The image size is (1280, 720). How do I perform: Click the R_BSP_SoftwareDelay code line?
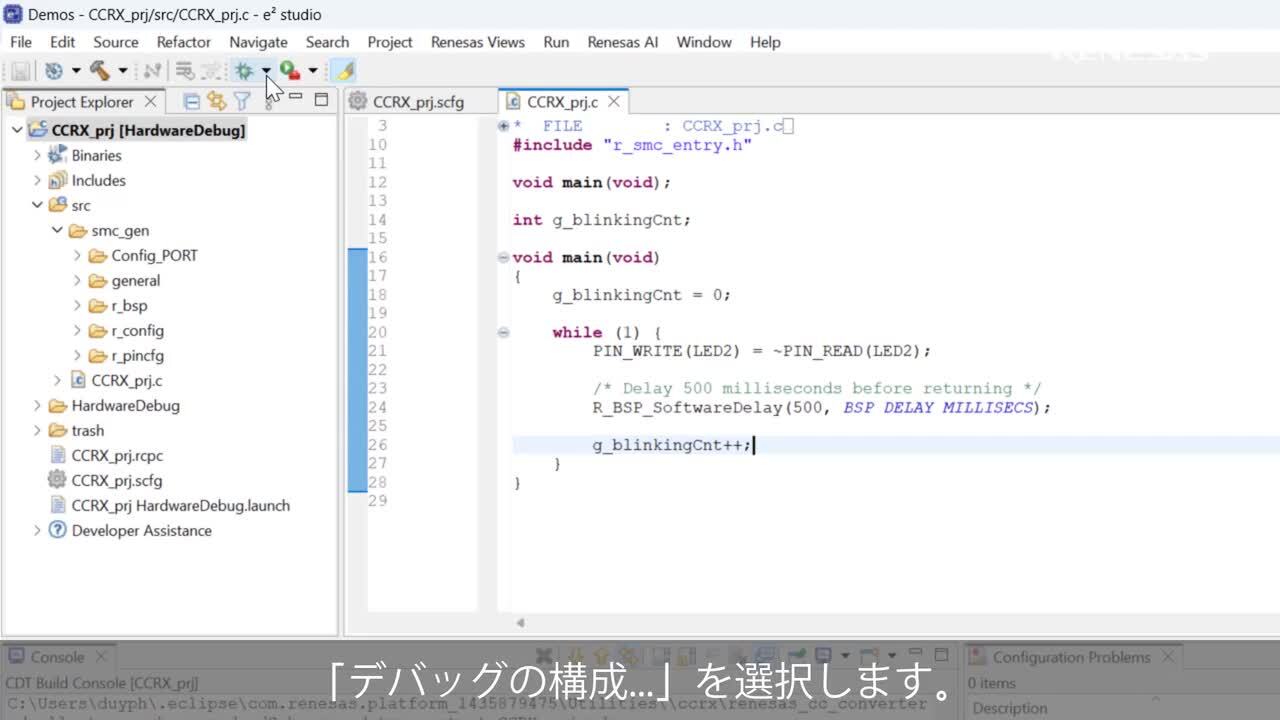822,408
